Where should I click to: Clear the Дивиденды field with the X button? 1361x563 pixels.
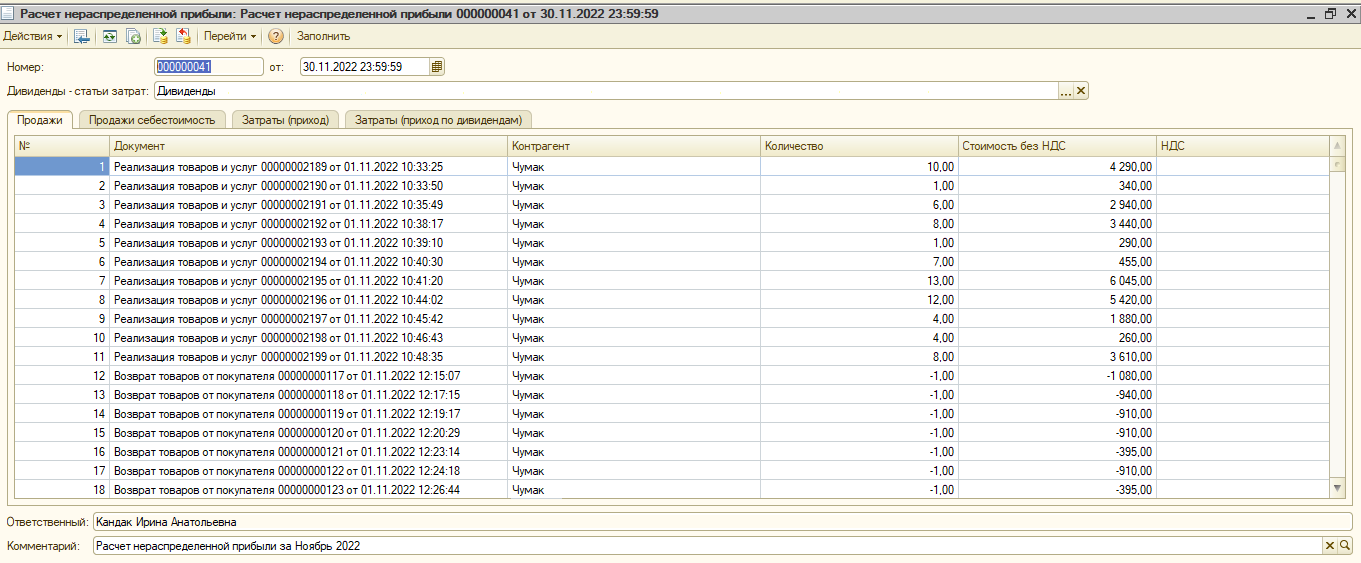[x=1081, y=91]
